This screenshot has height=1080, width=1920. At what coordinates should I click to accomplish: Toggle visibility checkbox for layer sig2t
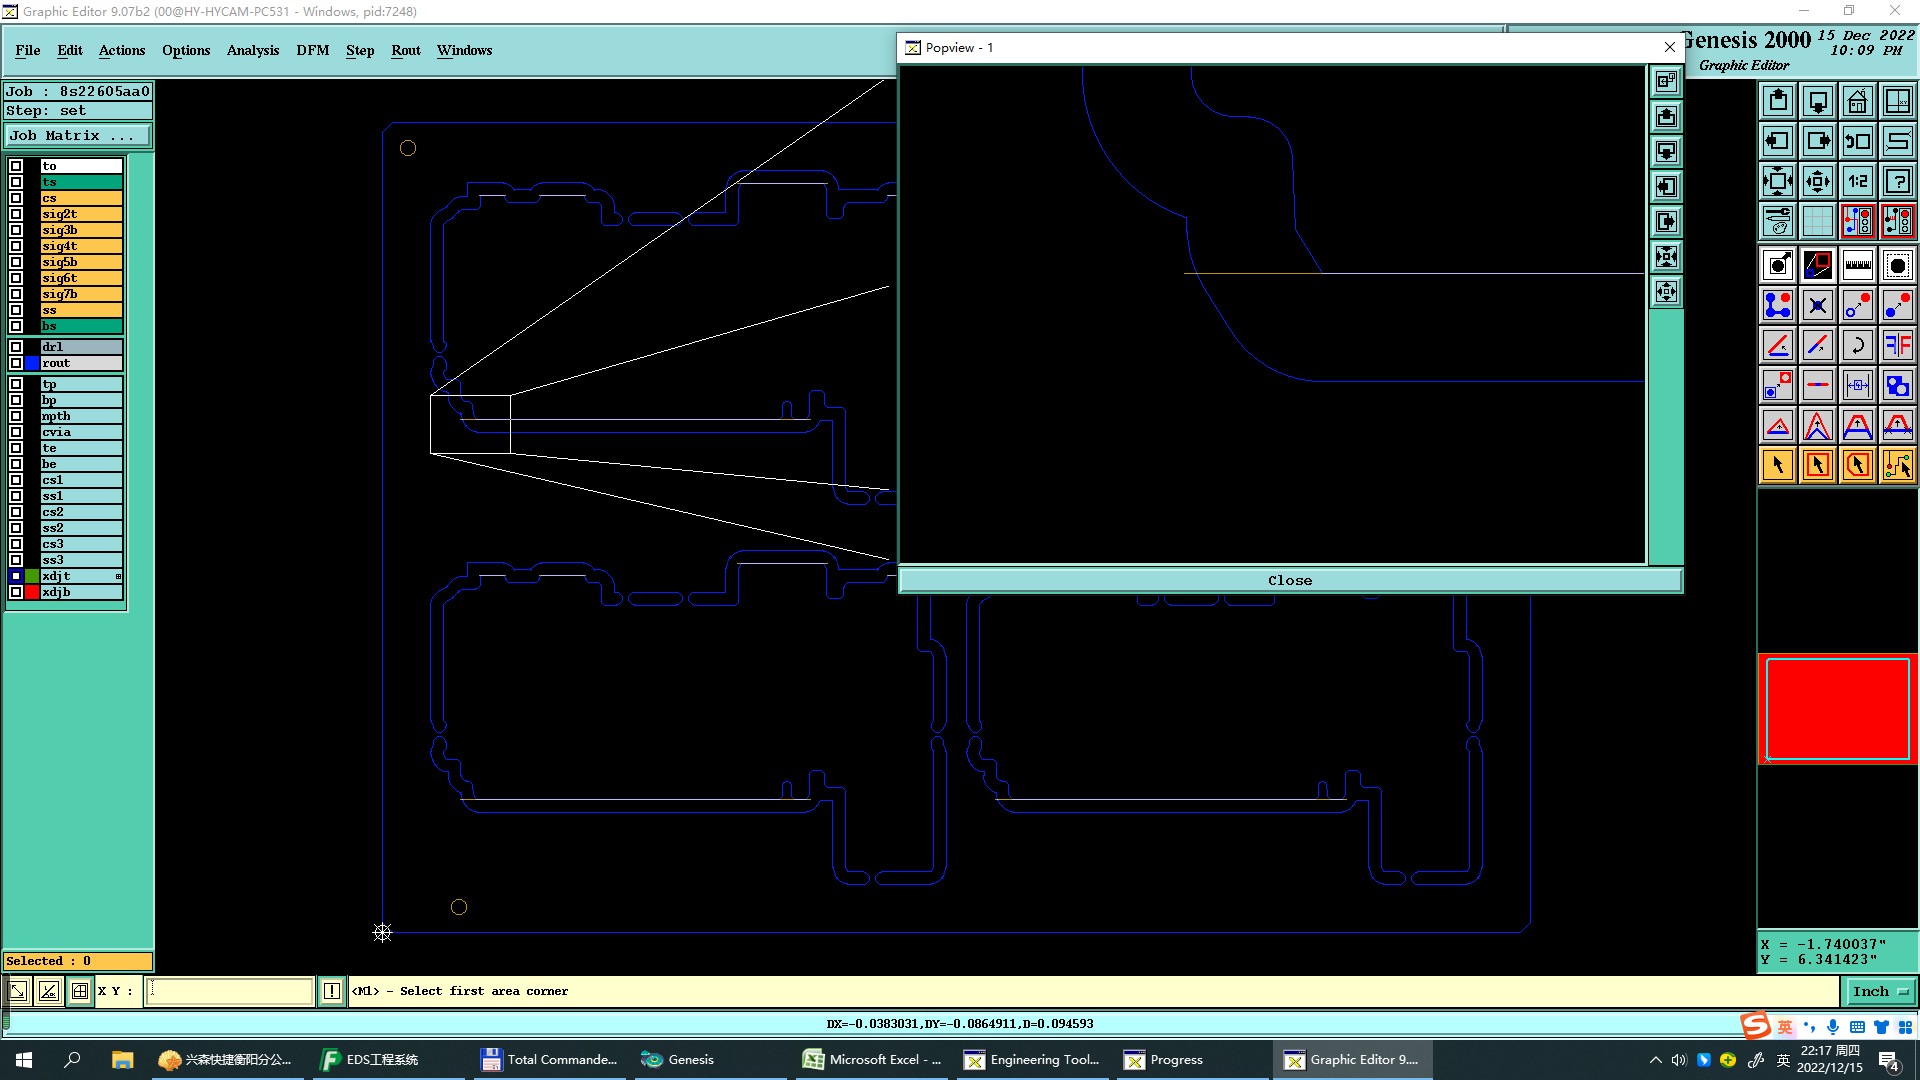pos(16,214)
